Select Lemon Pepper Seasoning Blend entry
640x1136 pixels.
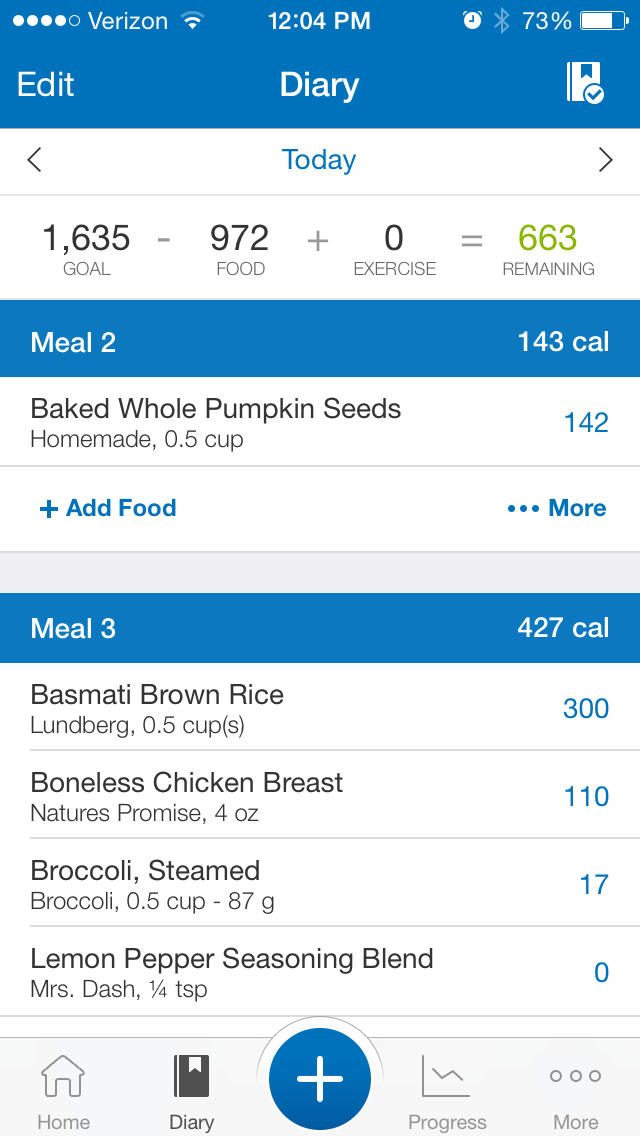click(x=320, y=972)
